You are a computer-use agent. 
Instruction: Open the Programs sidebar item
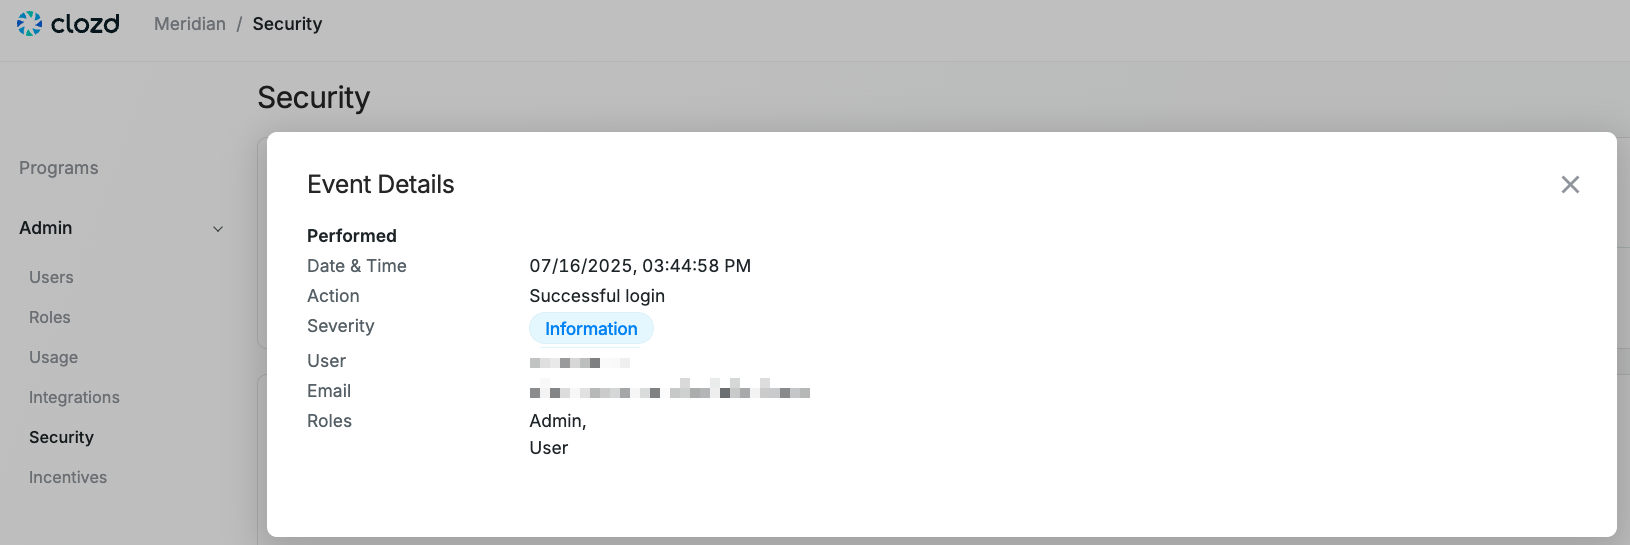(59, 168)
